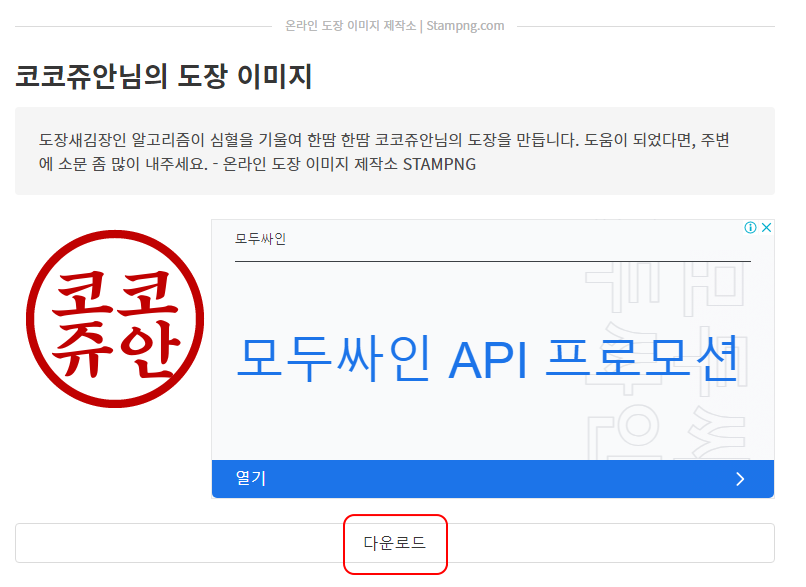The width and height of the screenshot is (806, 587).
Task: Click the description text mentioning STAMPNG
Action: (x=384, y=152)
